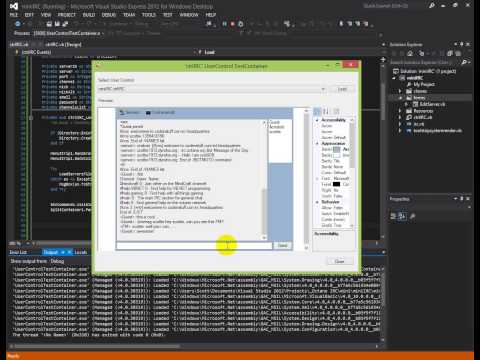Open the VIEW menu
Image resolution: width=480 pixels, height=360 pixels.
point(46,15)
